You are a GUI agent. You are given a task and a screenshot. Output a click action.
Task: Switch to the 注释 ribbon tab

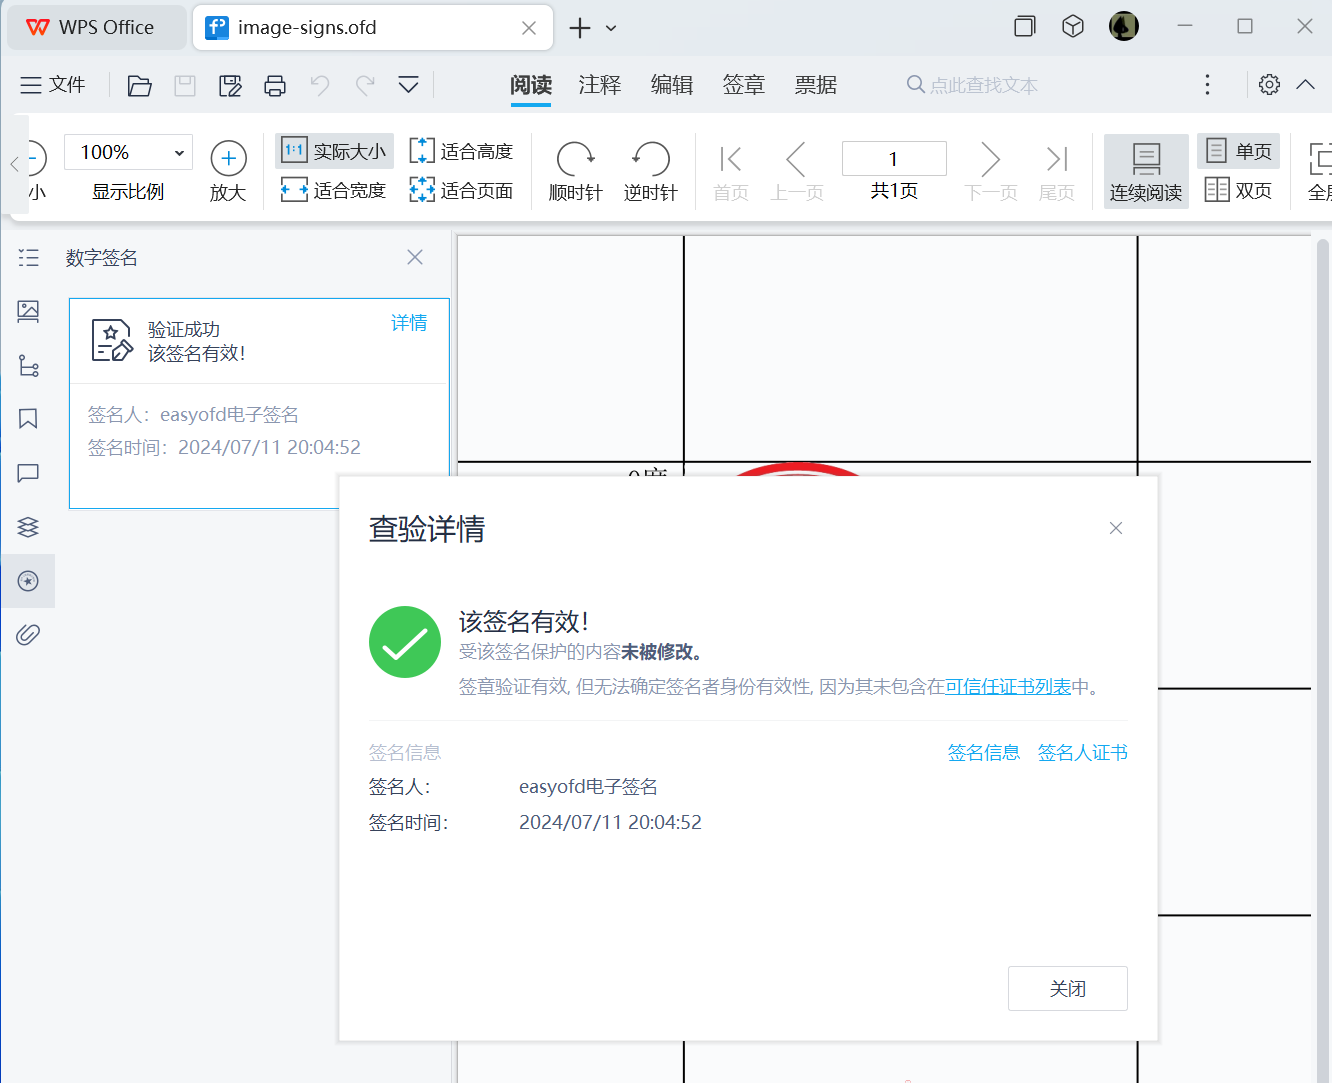point(600,85)
